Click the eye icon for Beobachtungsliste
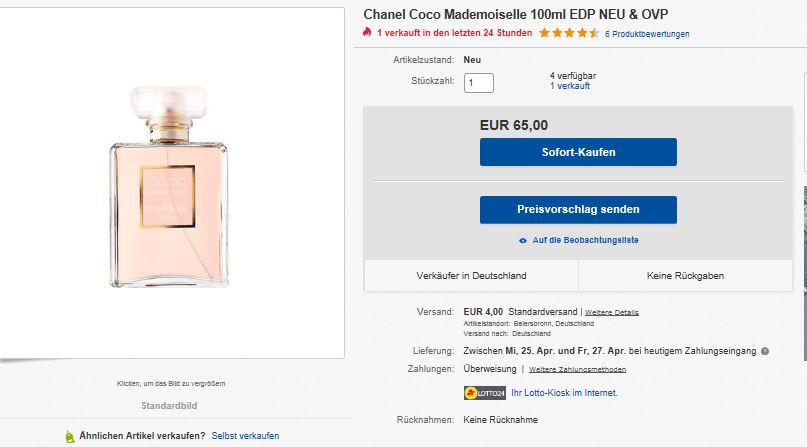807x447 pixels. [523, 241]
